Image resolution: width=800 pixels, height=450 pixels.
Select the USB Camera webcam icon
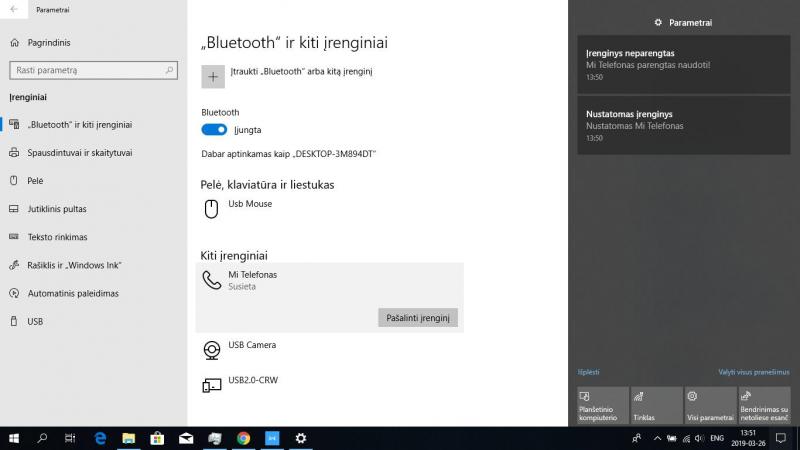point(212,351)
